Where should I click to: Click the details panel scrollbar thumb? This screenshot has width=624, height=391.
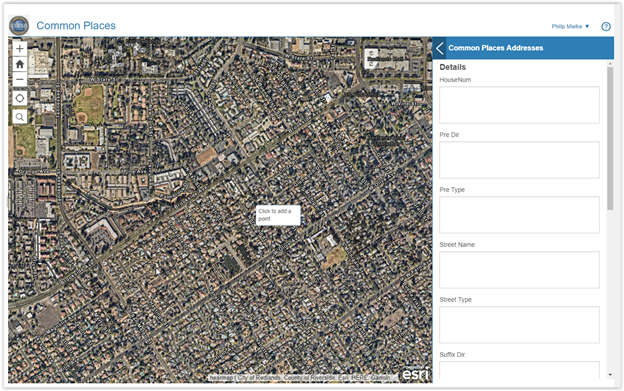(x=610, y=138)
